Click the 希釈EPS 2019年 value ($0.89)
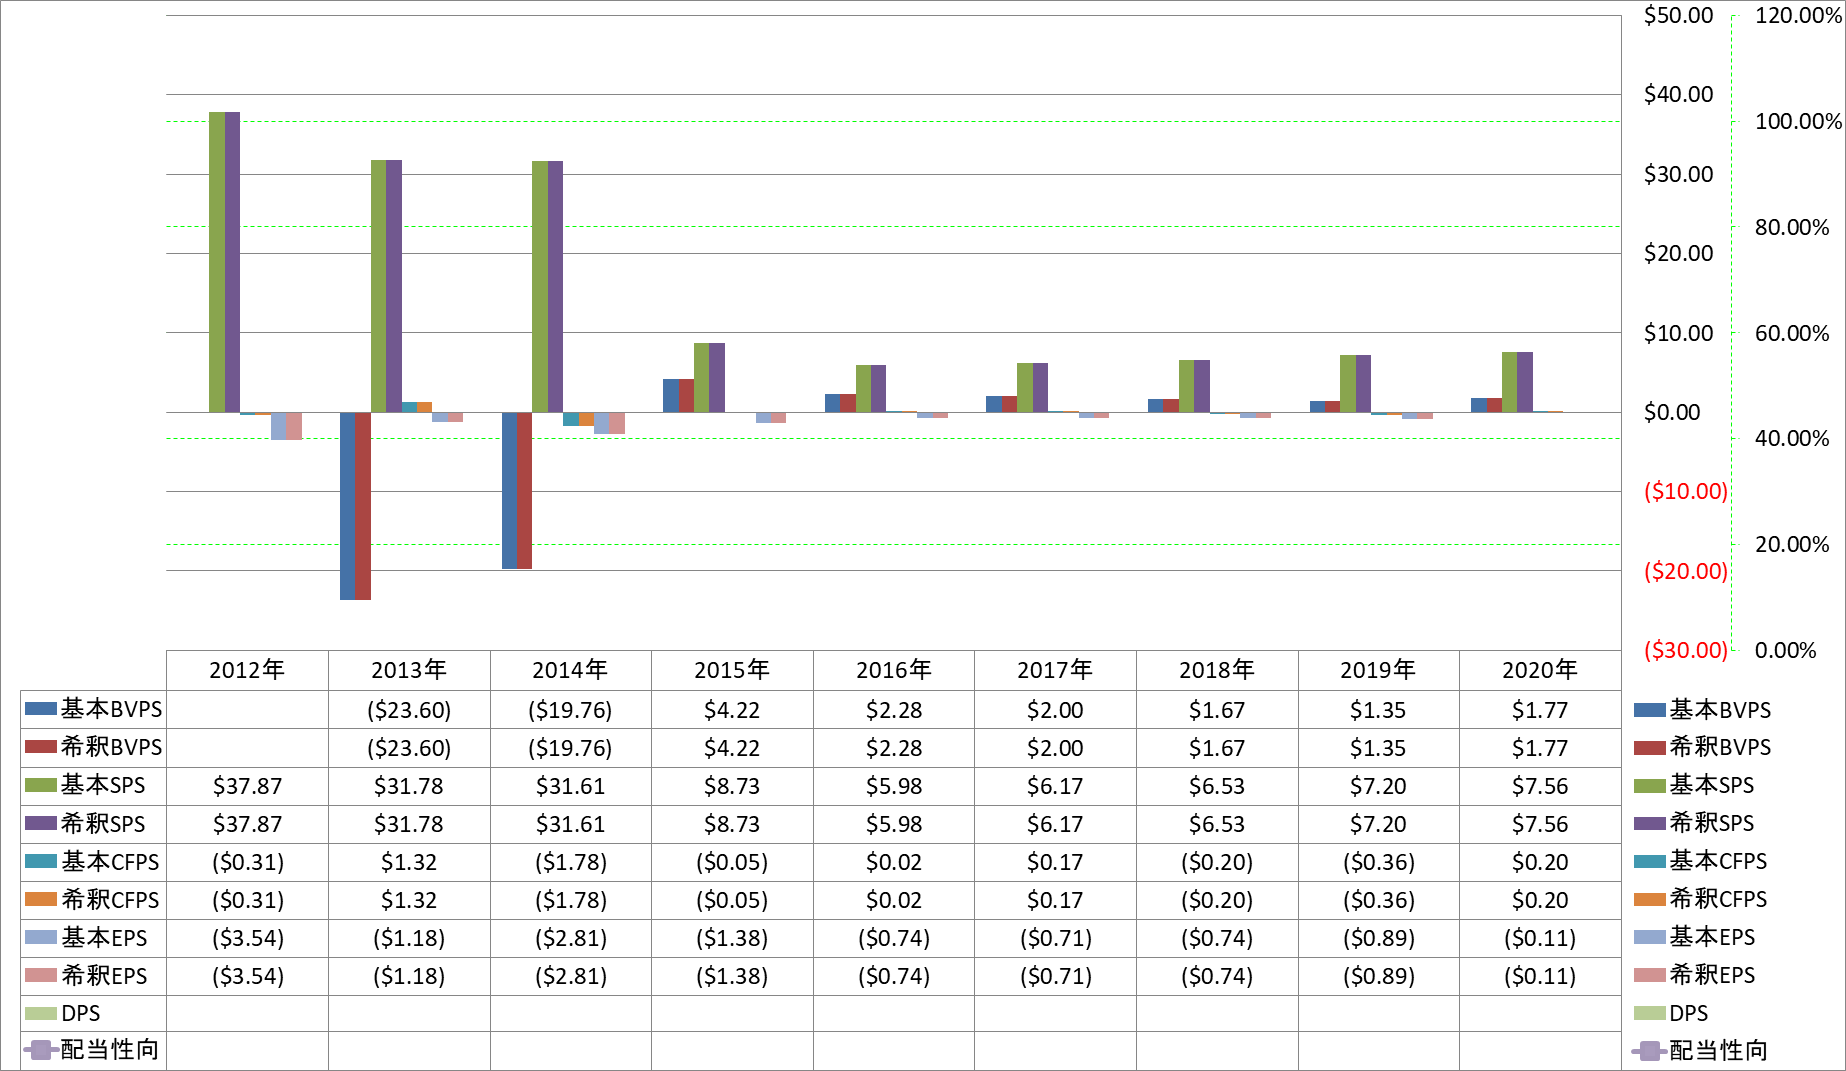This screenshot has height=1071, width=1846. [1378, 976]
